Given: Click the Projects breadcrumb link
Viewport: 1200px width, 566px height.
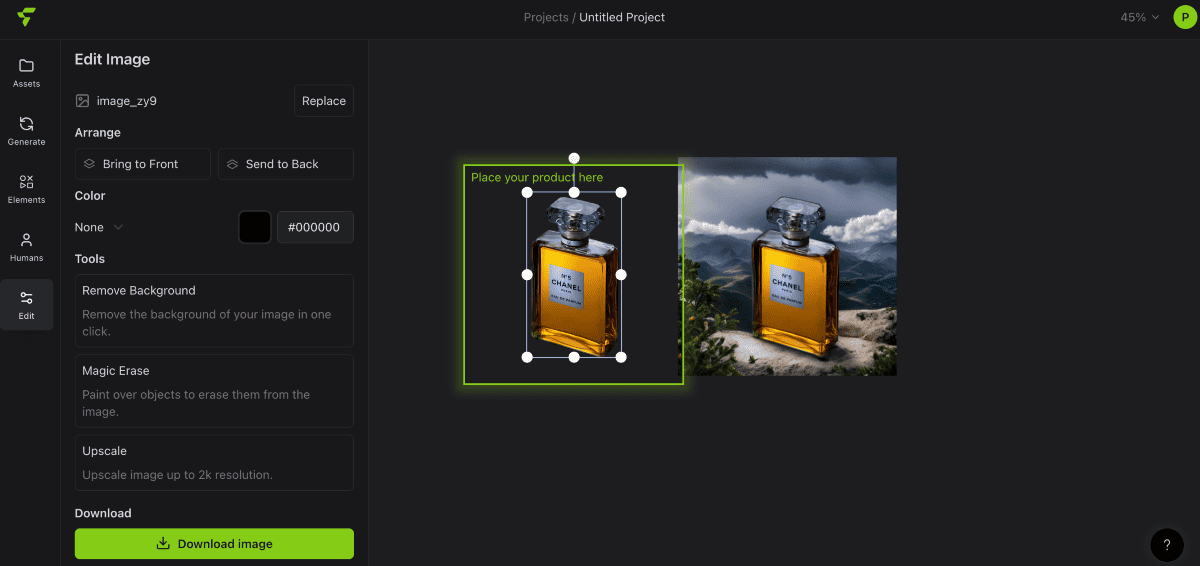Looking at the screenshot, I should click(x=545, y=17).
